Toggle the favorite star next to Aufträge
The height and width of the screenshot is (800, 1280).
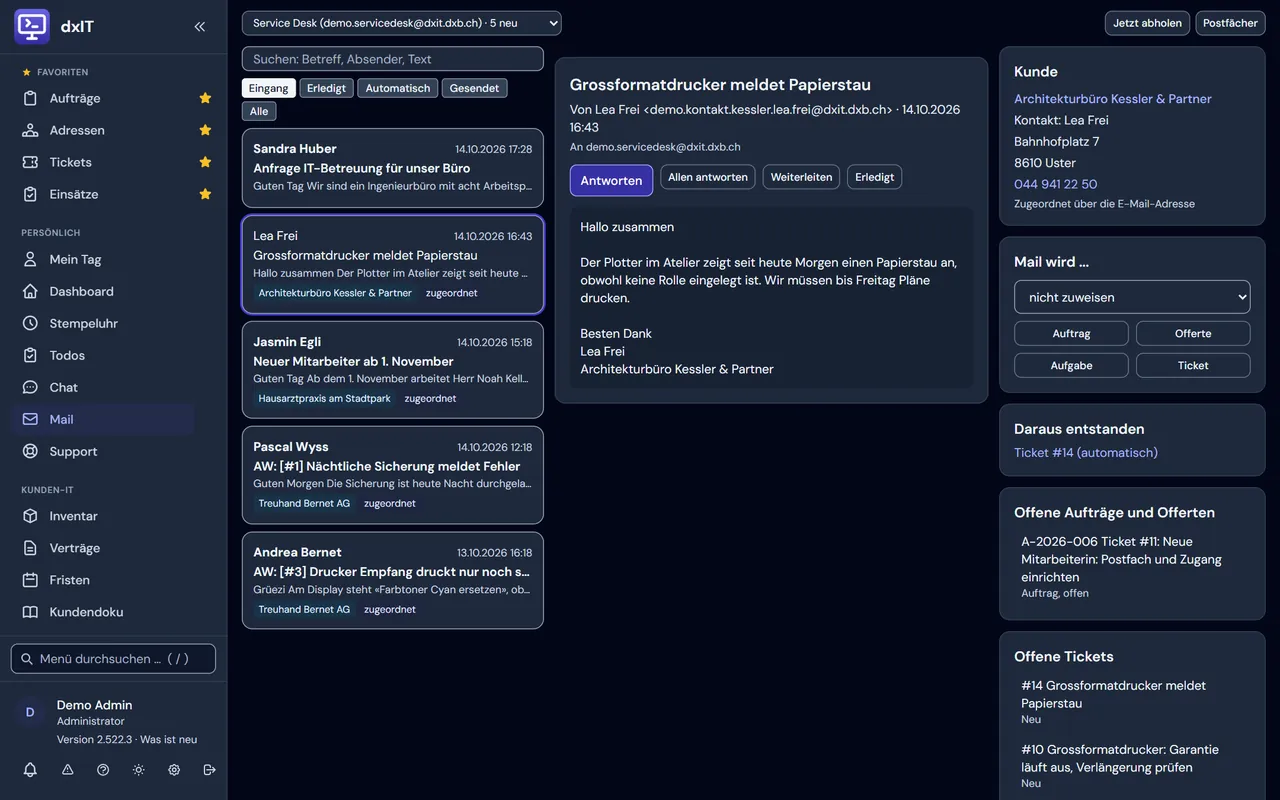[x=205, y=98]
